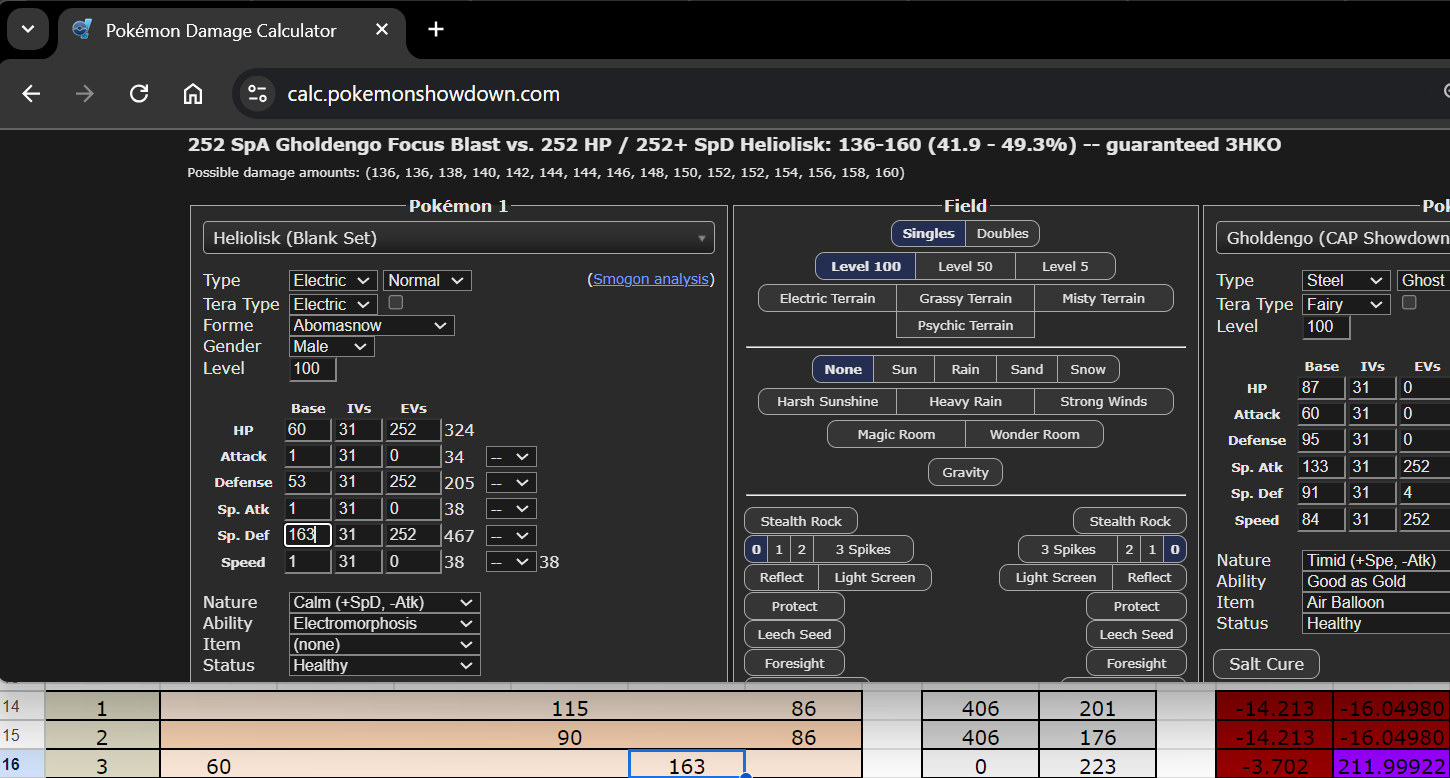Edit Pokémon 1 Defense EVs field

coord(413,483)
